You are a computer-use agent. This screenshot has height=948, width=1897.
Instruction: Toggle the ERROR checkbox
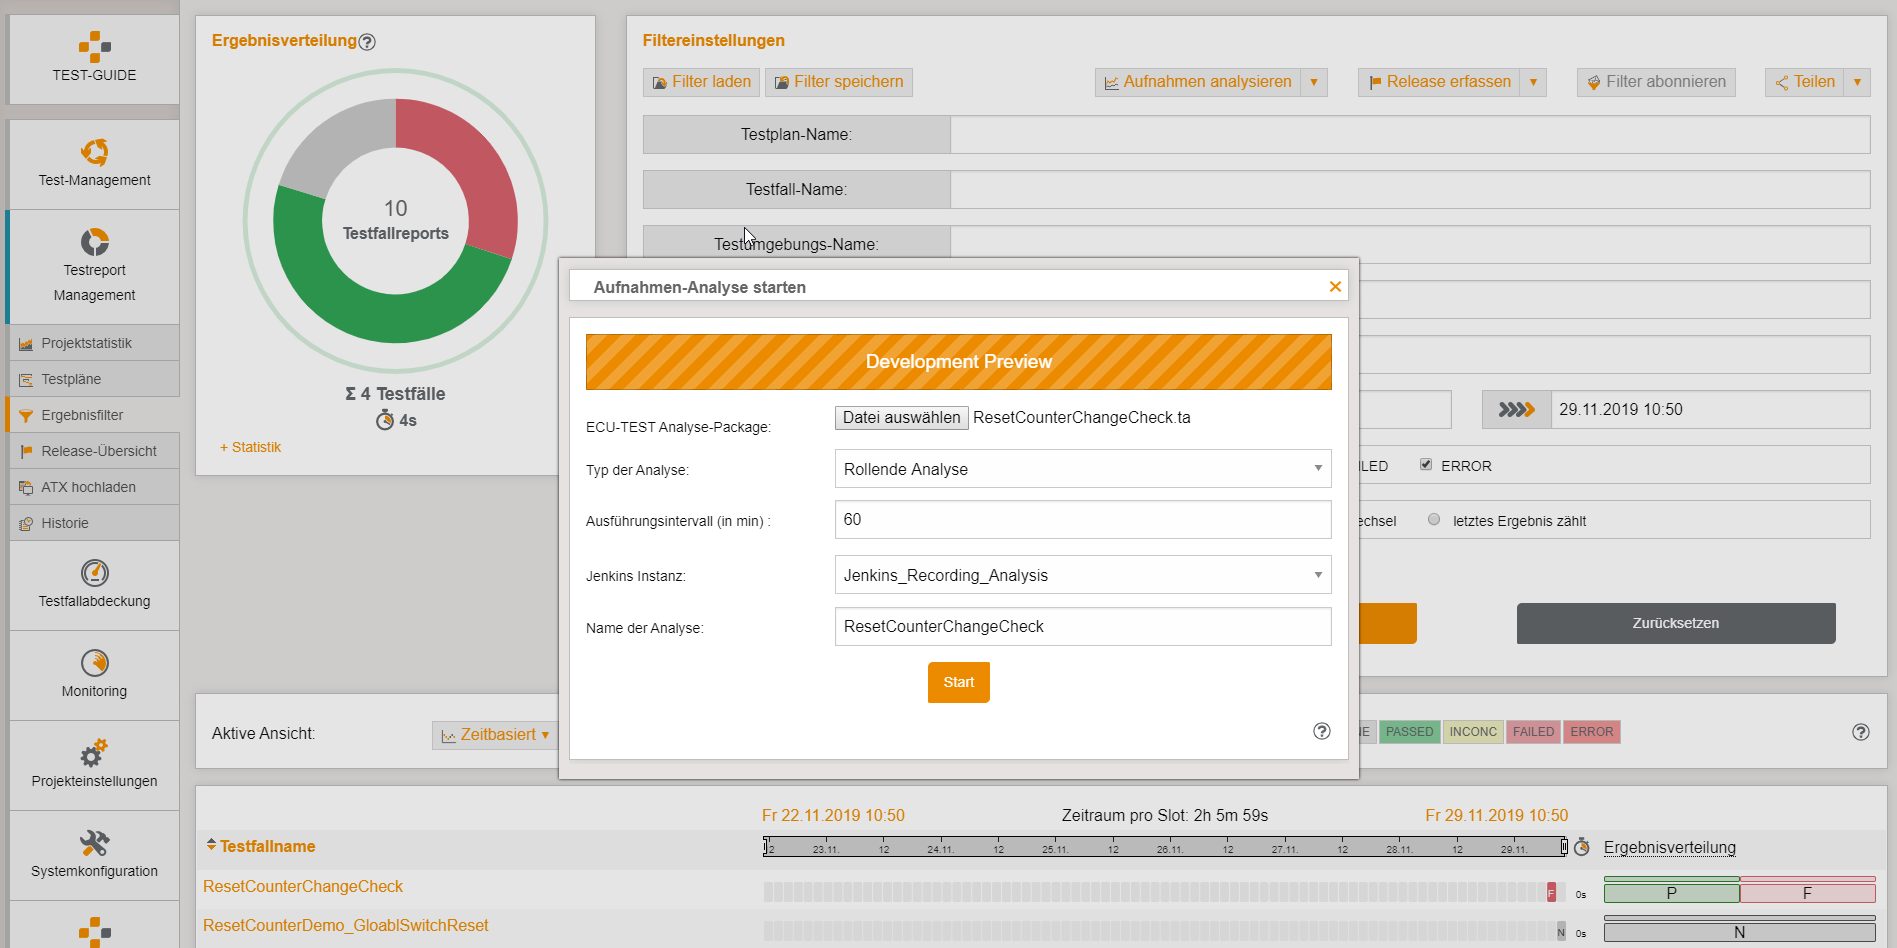click(1426, 465)
